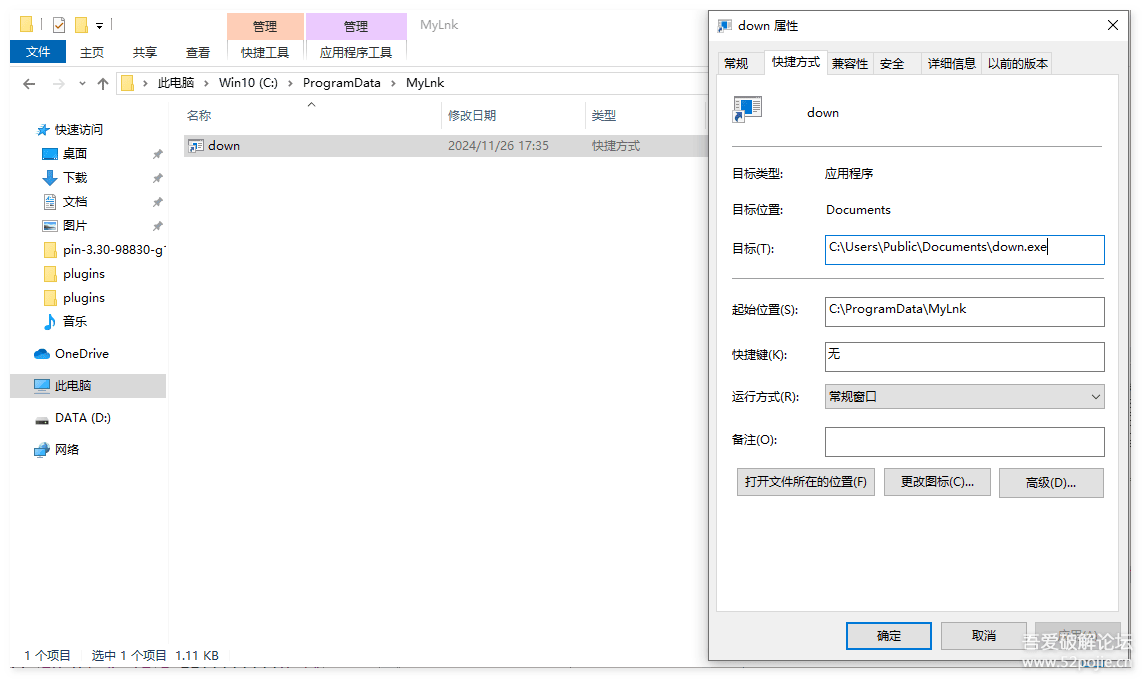Open the 查看 ribbon tab
The image size is (1142, 679).
click(x=198, y=53)
